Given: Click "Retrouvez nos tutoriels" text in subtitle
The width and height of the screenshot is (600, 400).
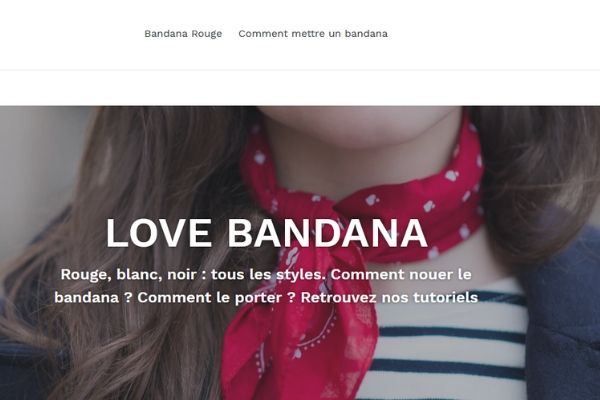Looking at the screenshot, I should [390, 297].
